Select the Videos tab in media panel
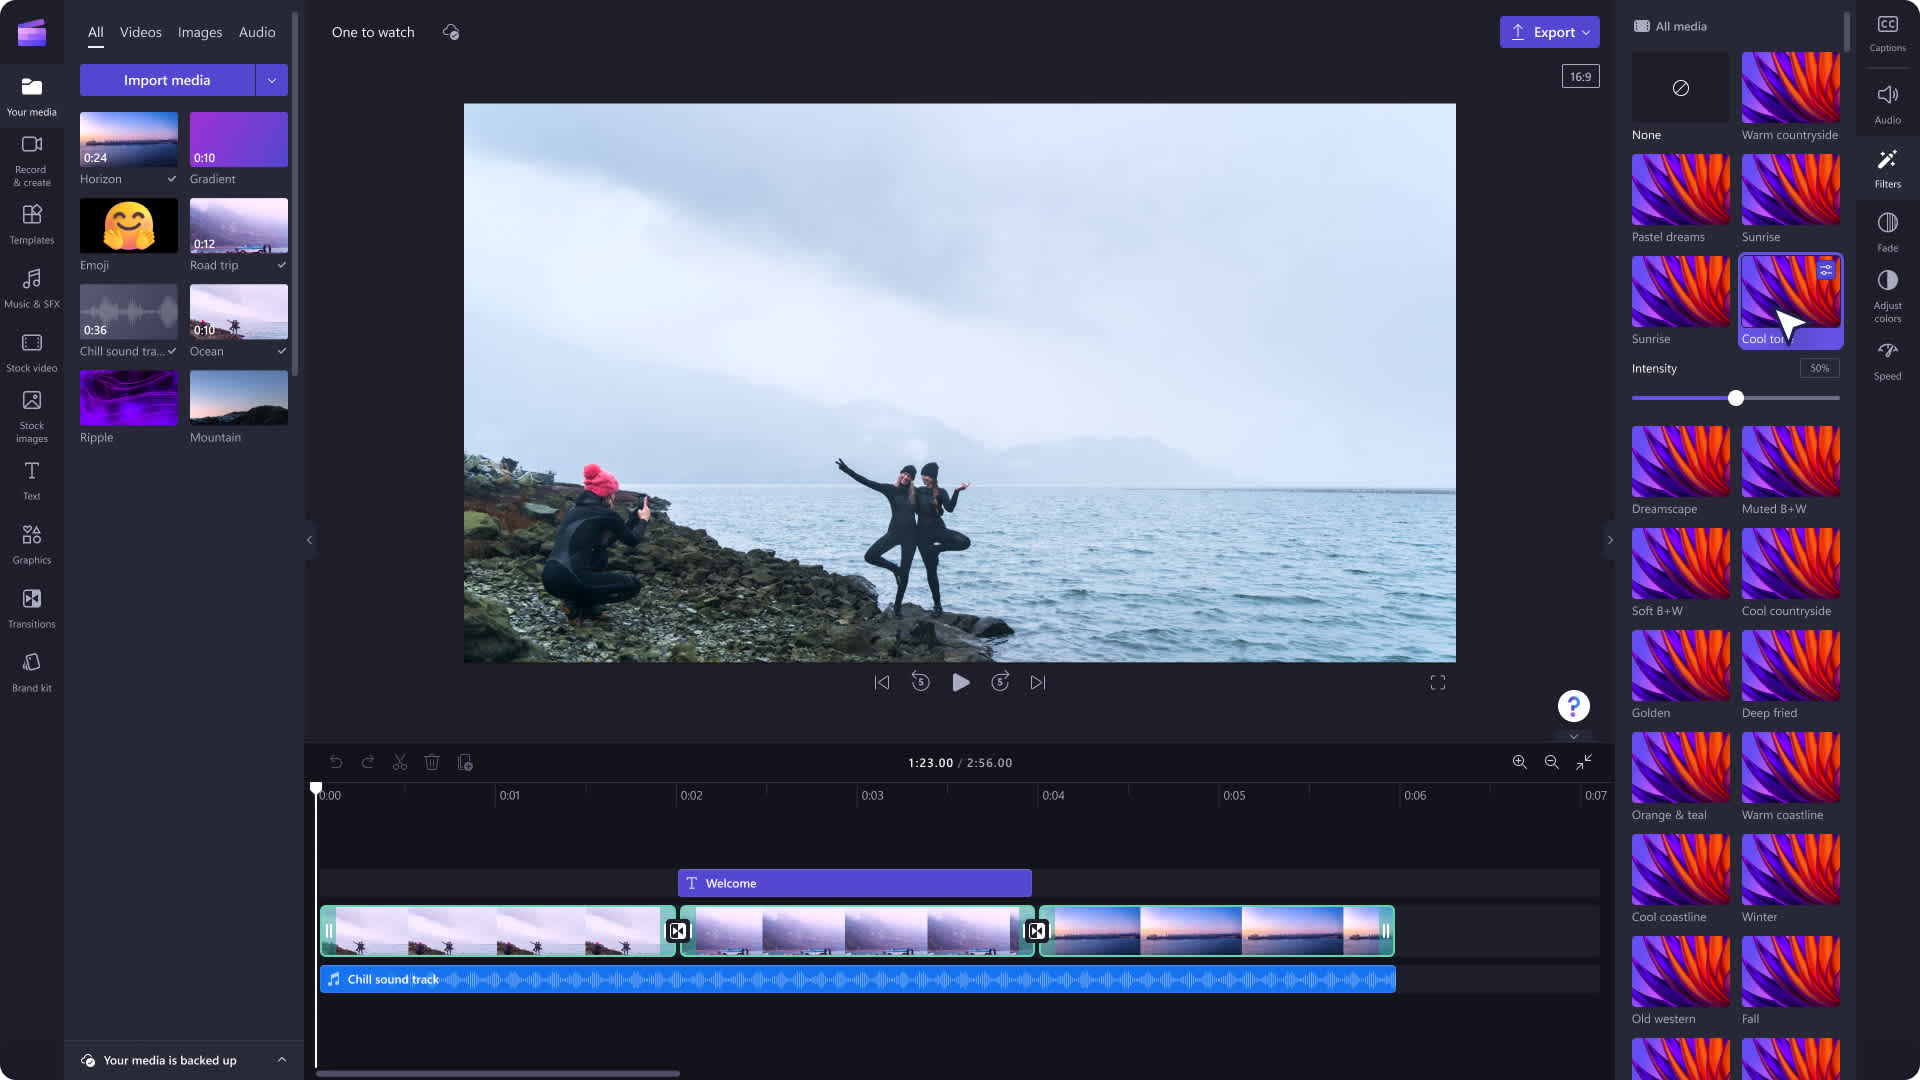The width and height of the screenshot is (1920, 1080). click(140, 32)
